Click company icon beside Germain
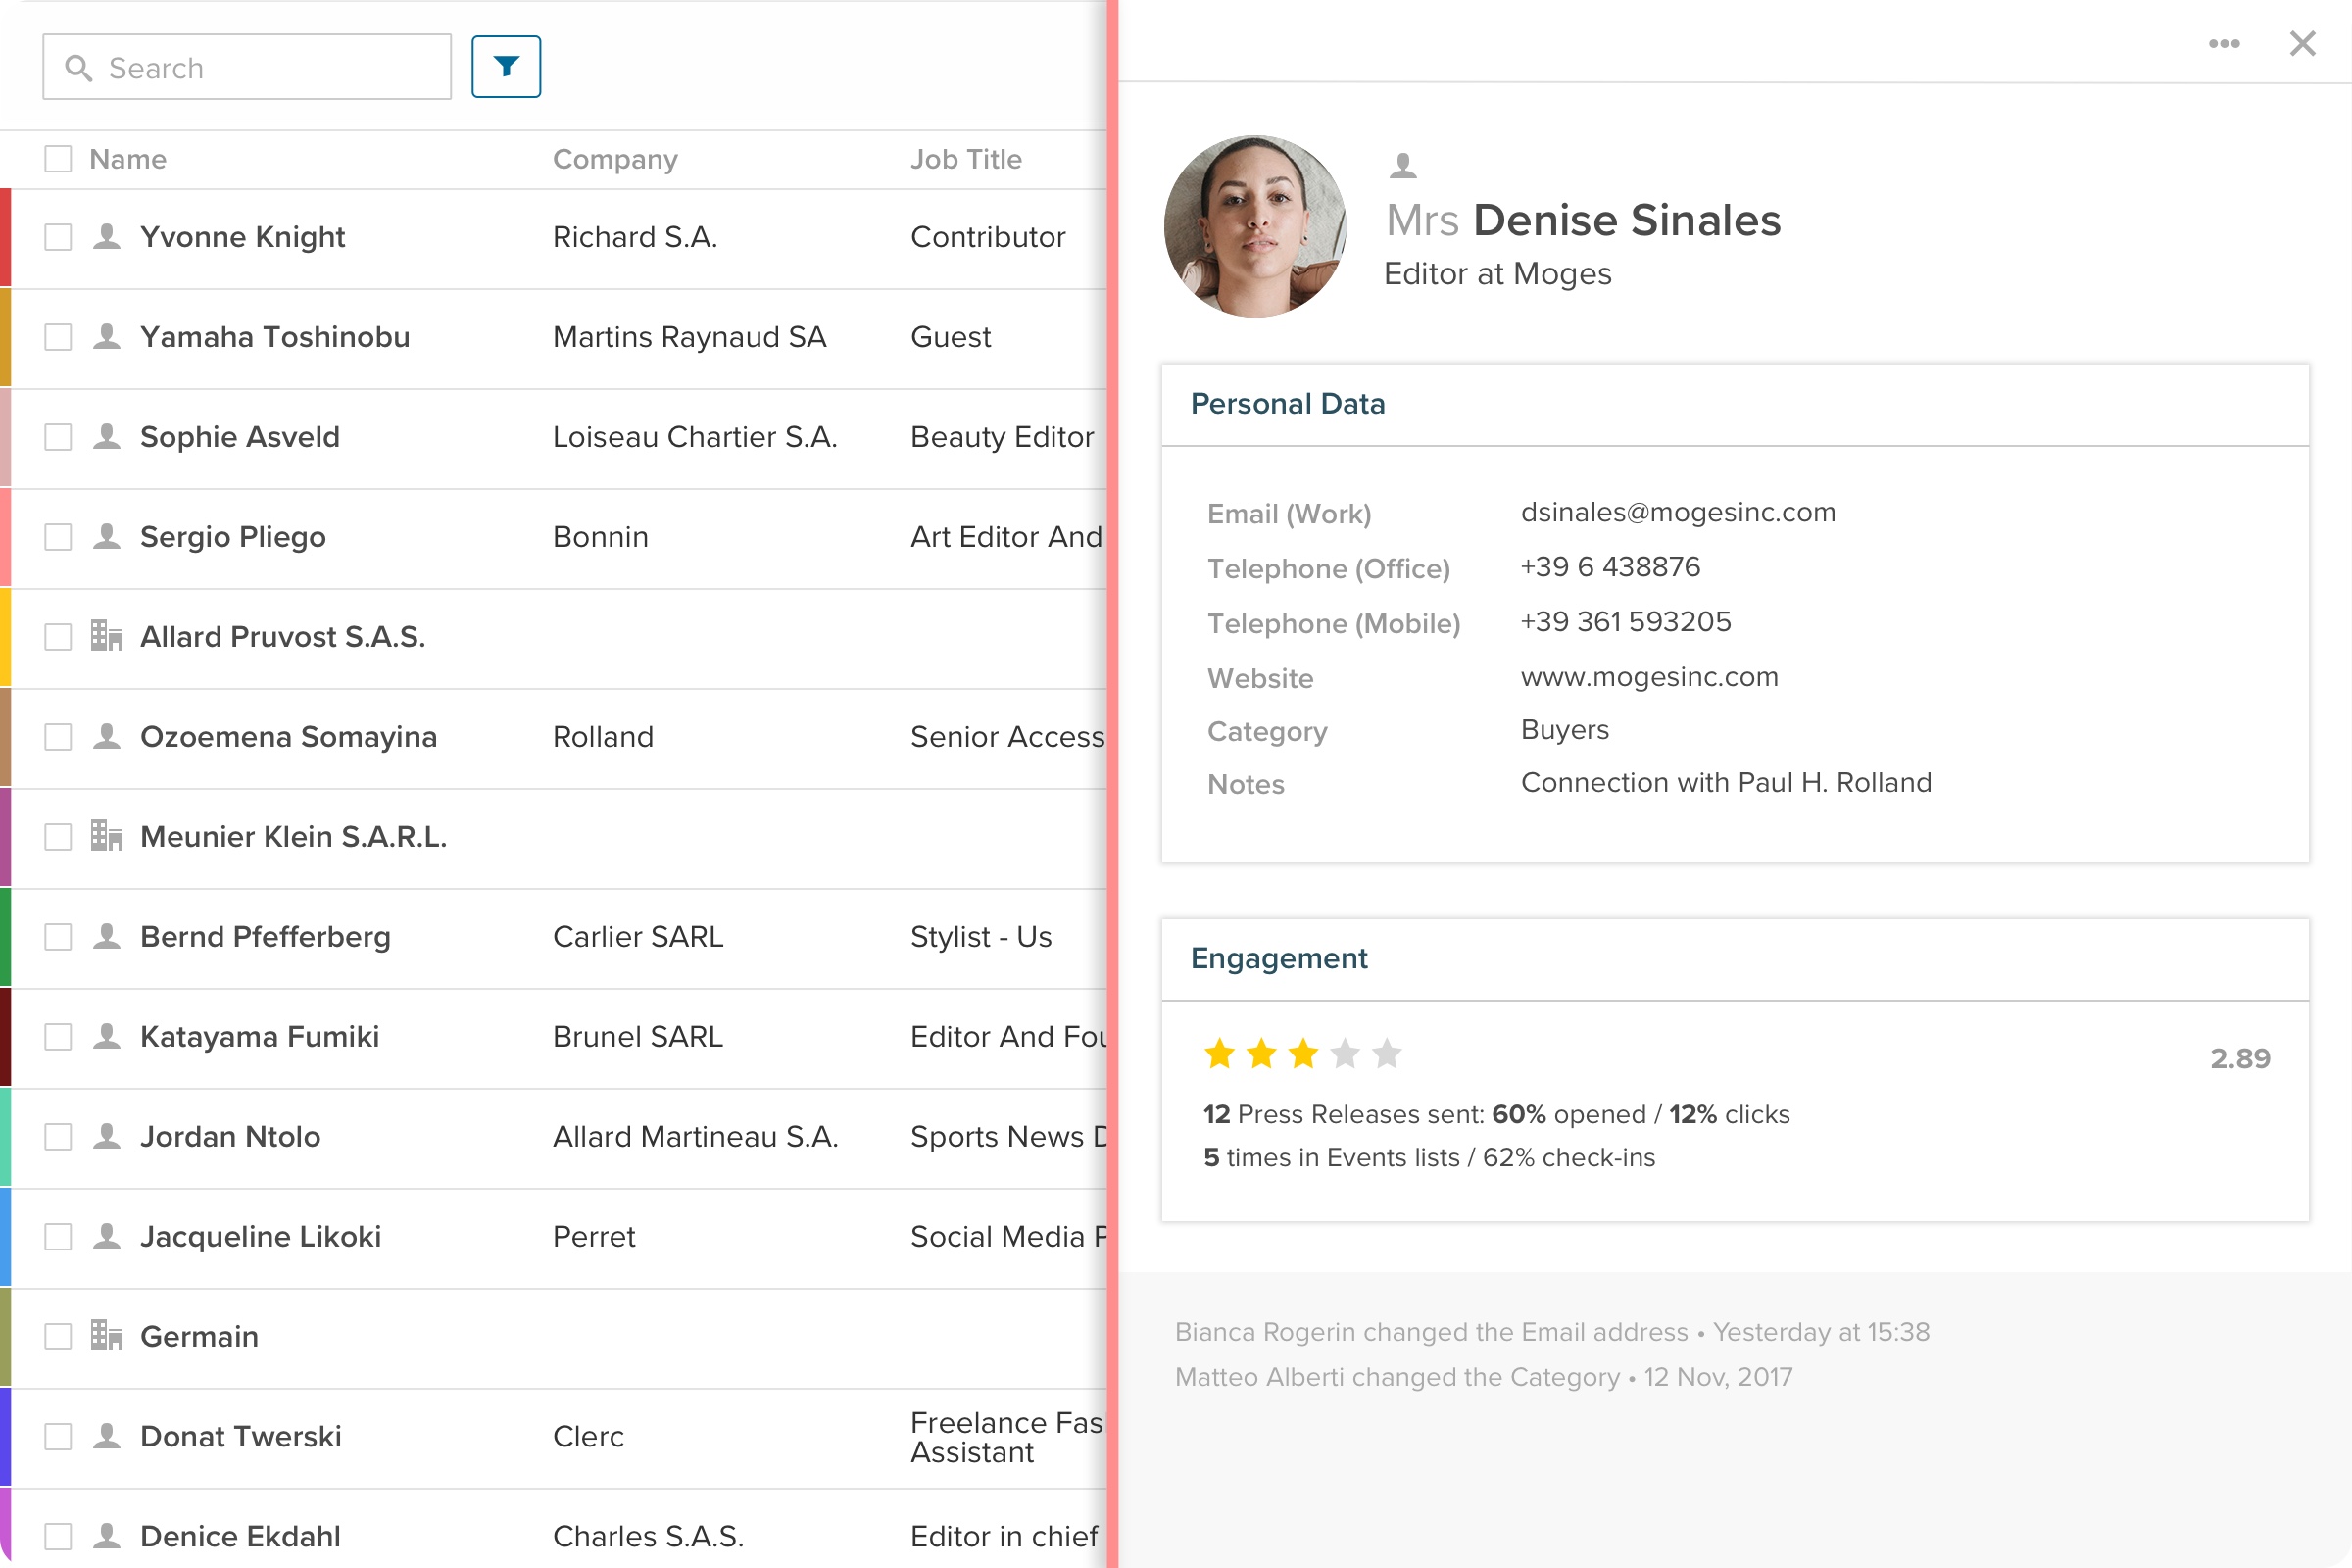 pyautogui.click(x=107, y=1336)
